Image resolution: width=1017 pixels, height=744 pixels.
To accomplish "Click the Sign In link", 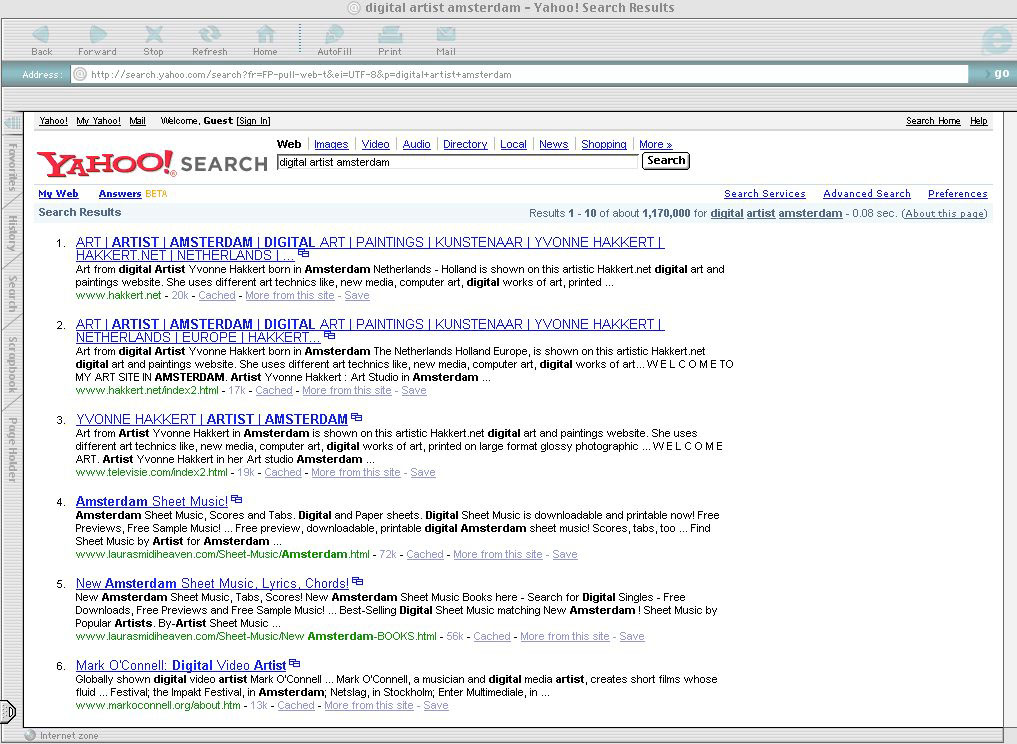I will (x=253, y=121).
